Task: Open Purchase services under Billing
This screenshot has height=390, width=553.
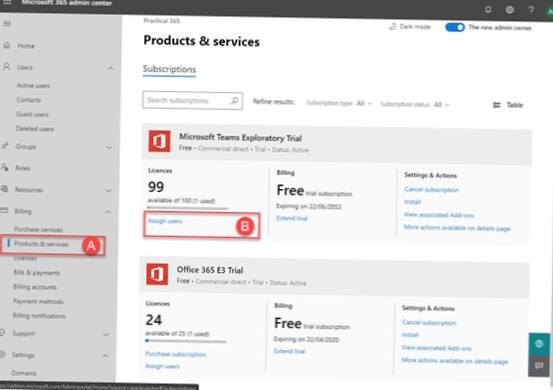Action: tap(38, 230)
